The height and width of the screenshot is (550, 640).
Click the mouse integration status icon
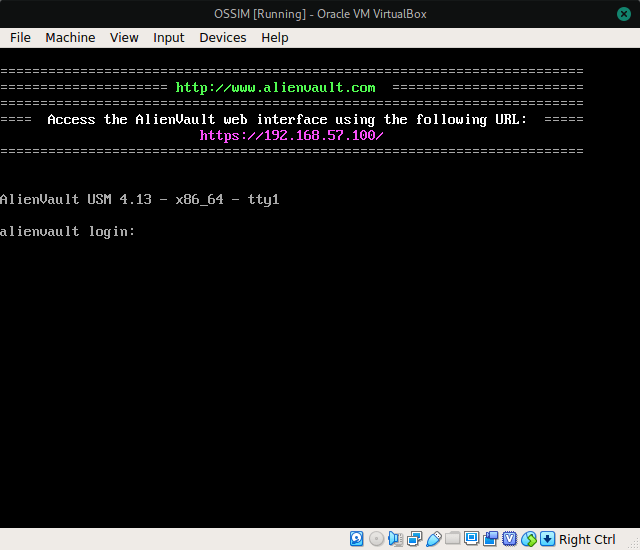point(529,539)
